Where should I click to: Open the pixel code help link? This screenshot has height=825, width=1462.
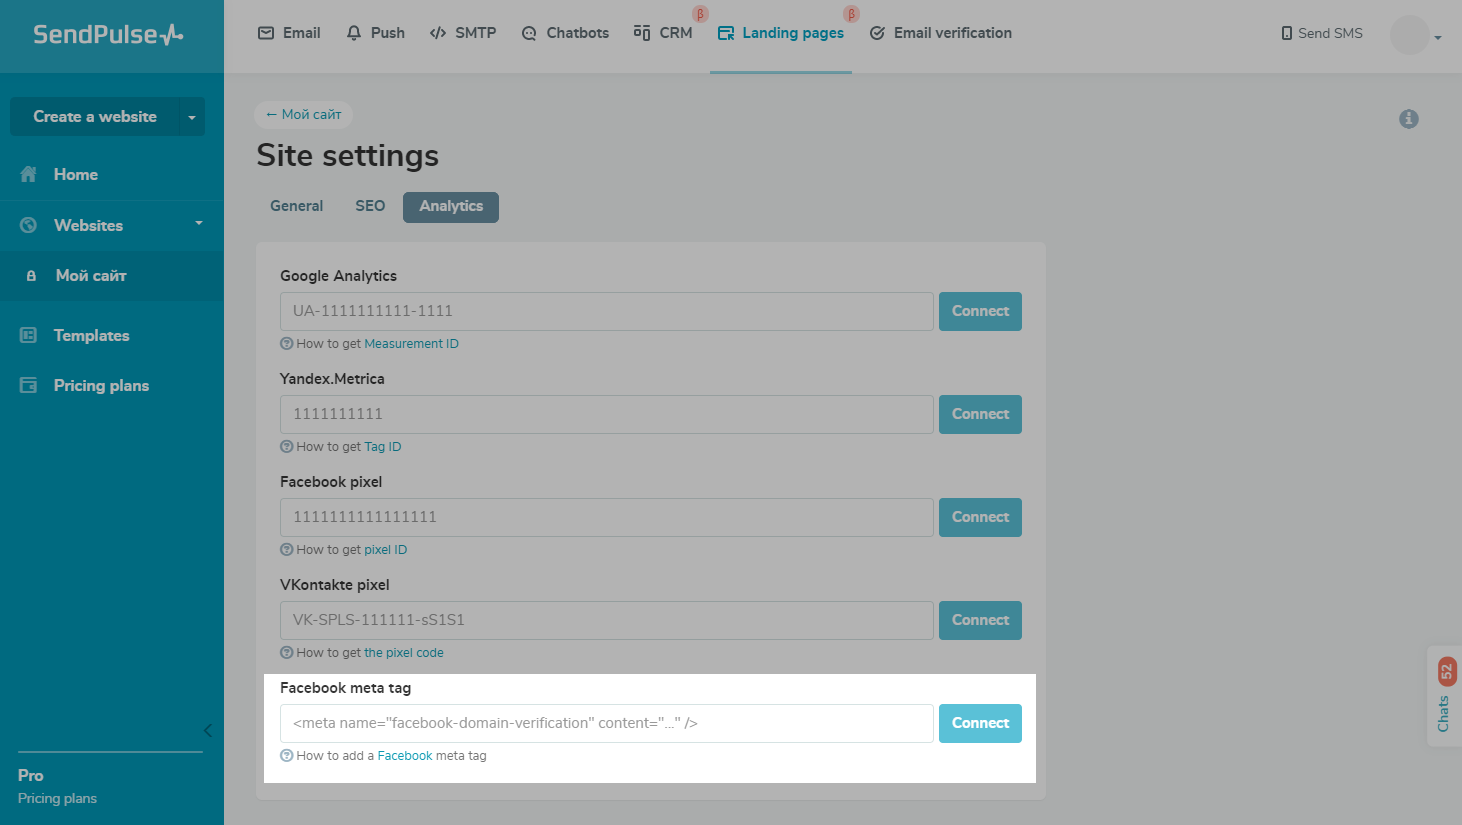[x=404, y=653]
